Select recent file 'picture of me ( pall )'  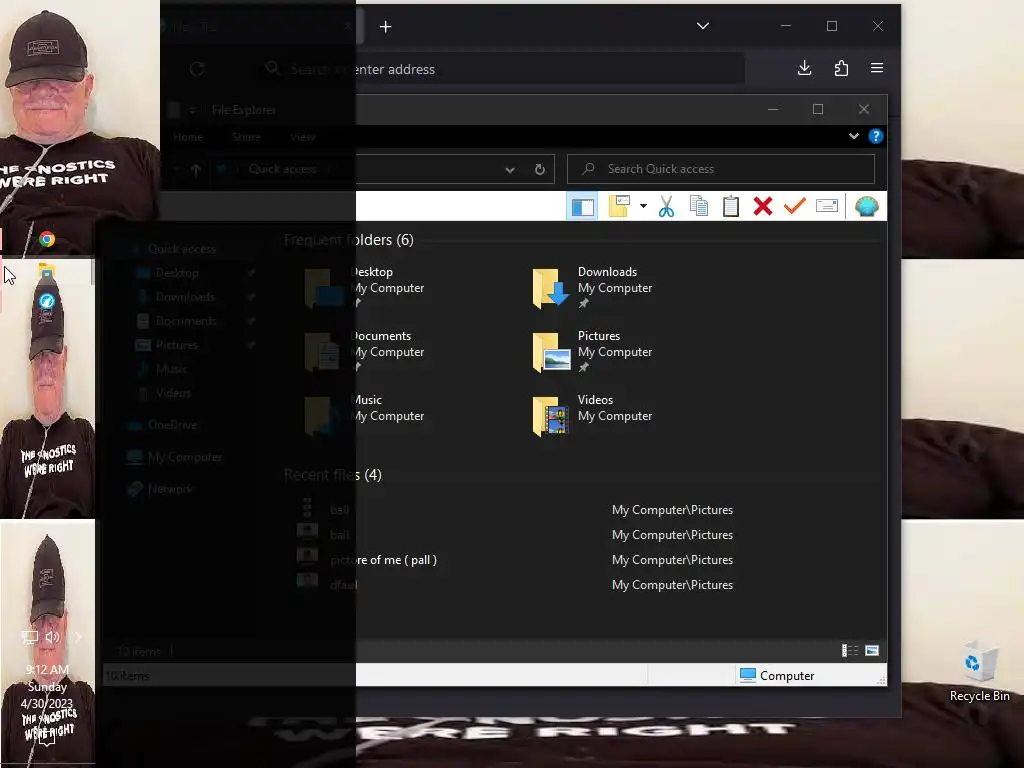(x=383, y=560)
